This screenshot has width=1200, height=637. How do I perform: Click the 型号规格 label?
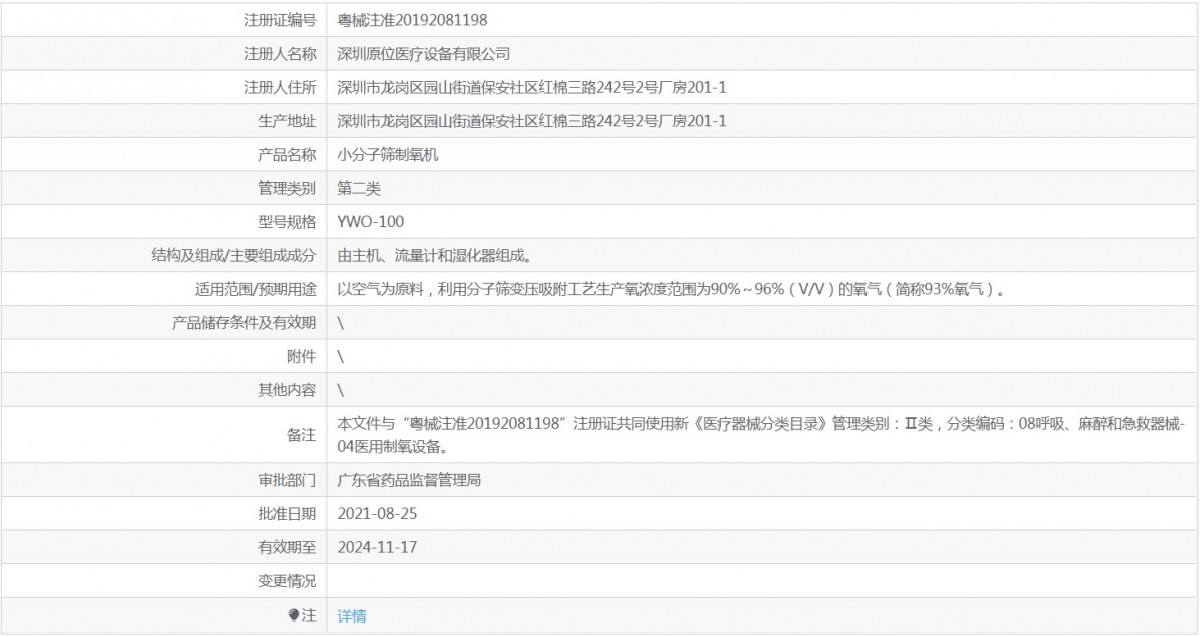(x=287, y=222)
